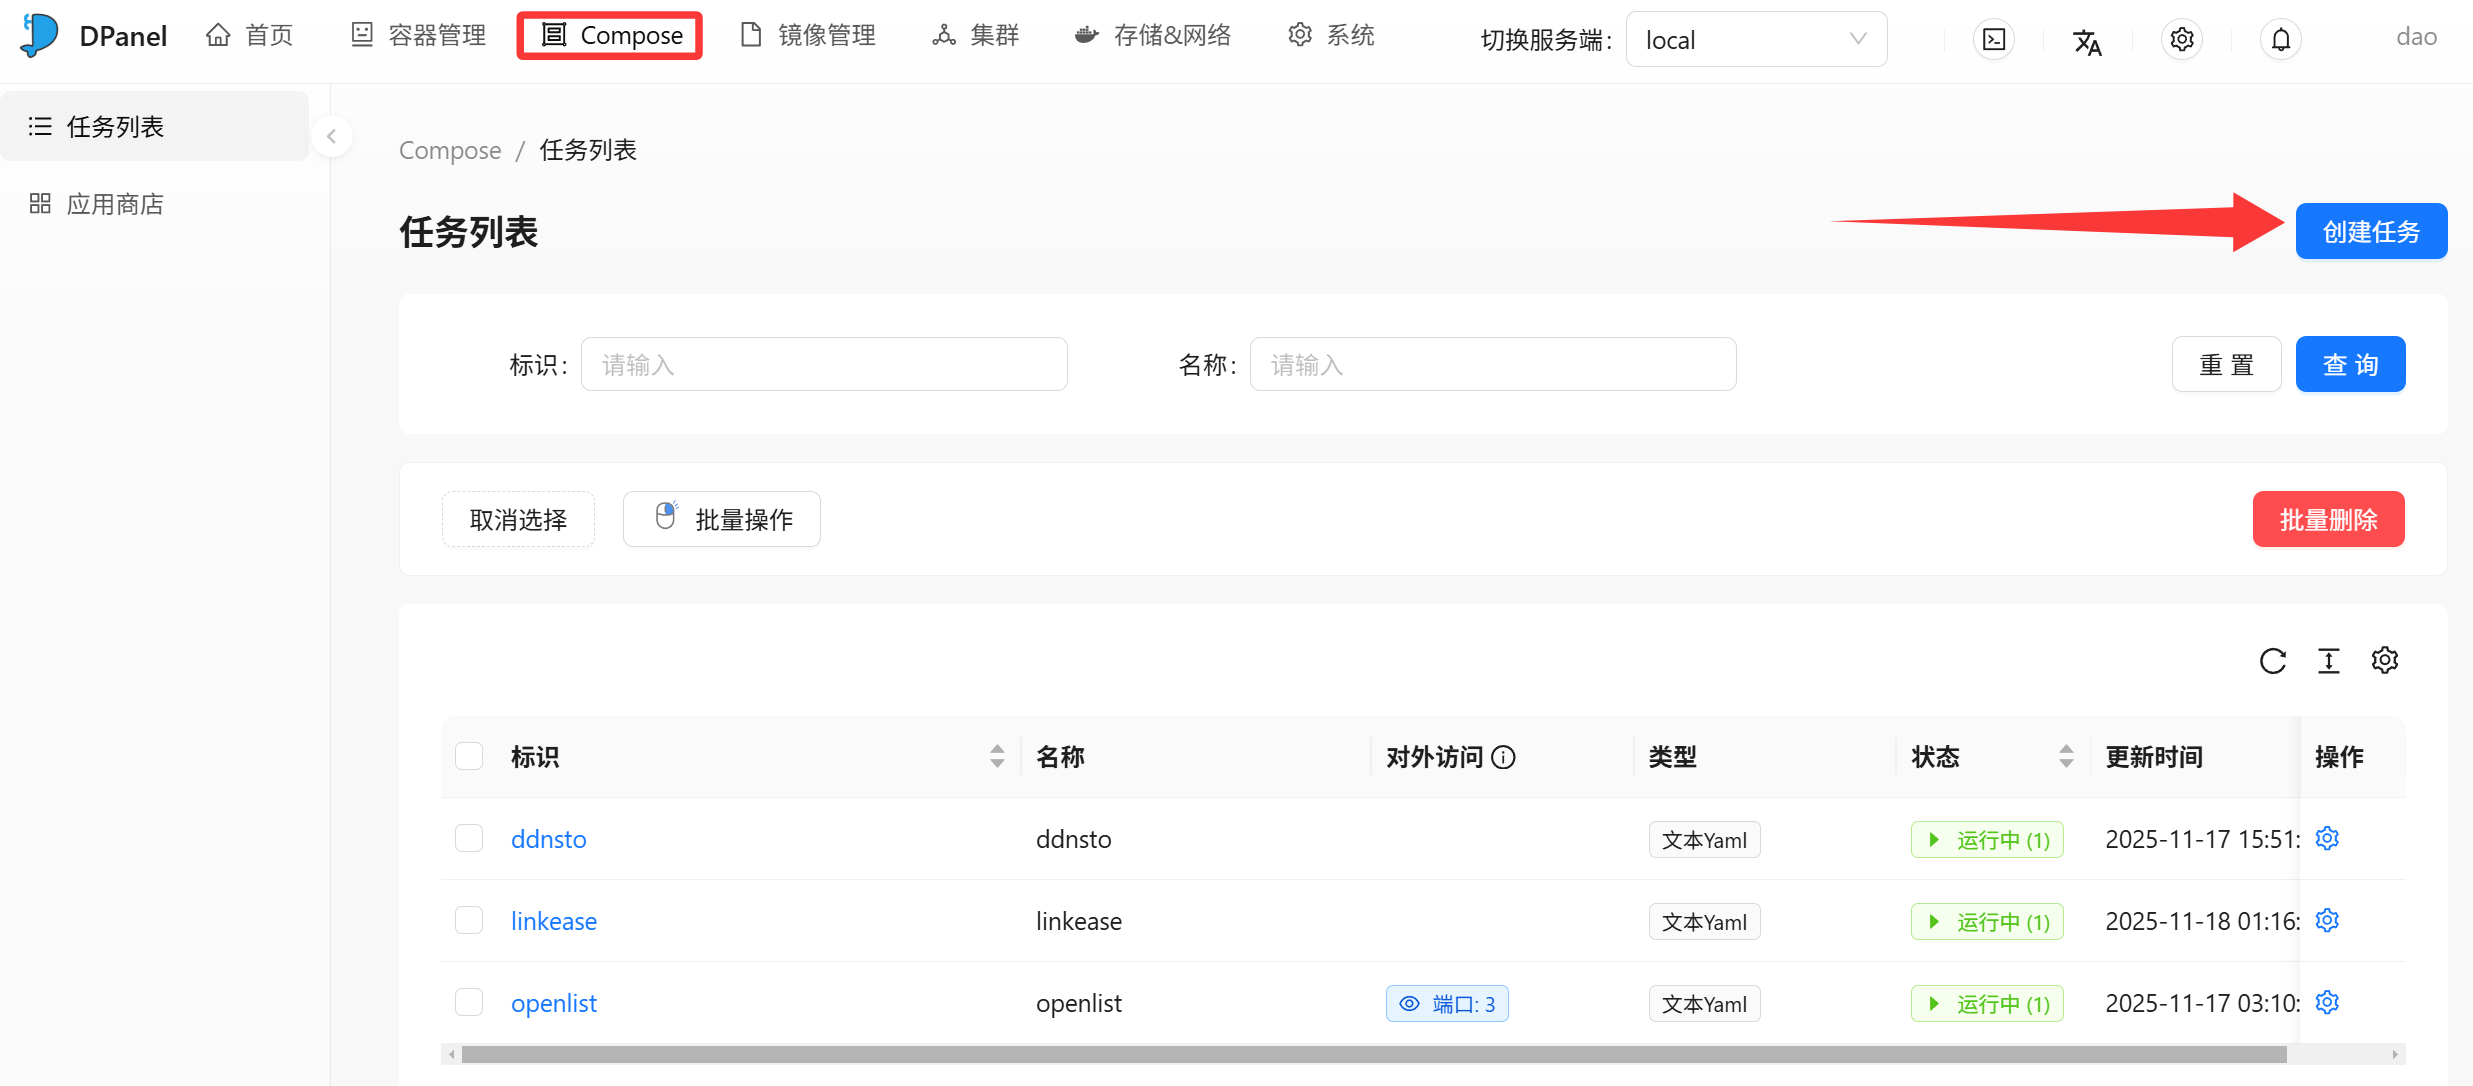Click the 创建任务 button

coord(2370,232)
